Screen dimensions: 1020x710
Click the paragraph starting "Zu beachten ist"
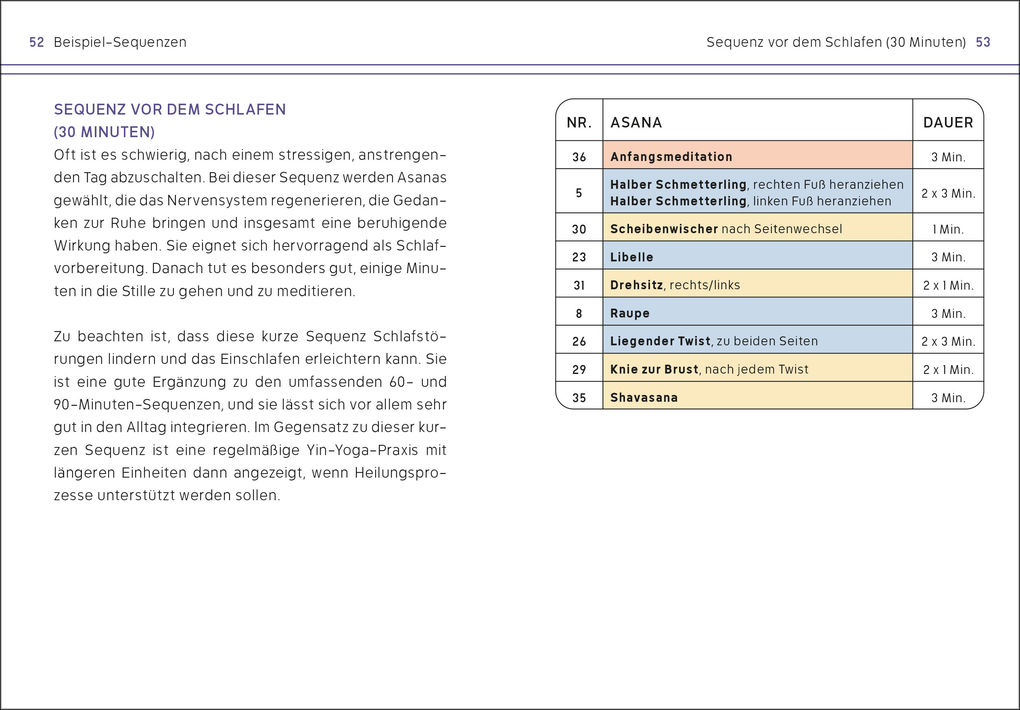pyautogui.click(x=250, y=412)
